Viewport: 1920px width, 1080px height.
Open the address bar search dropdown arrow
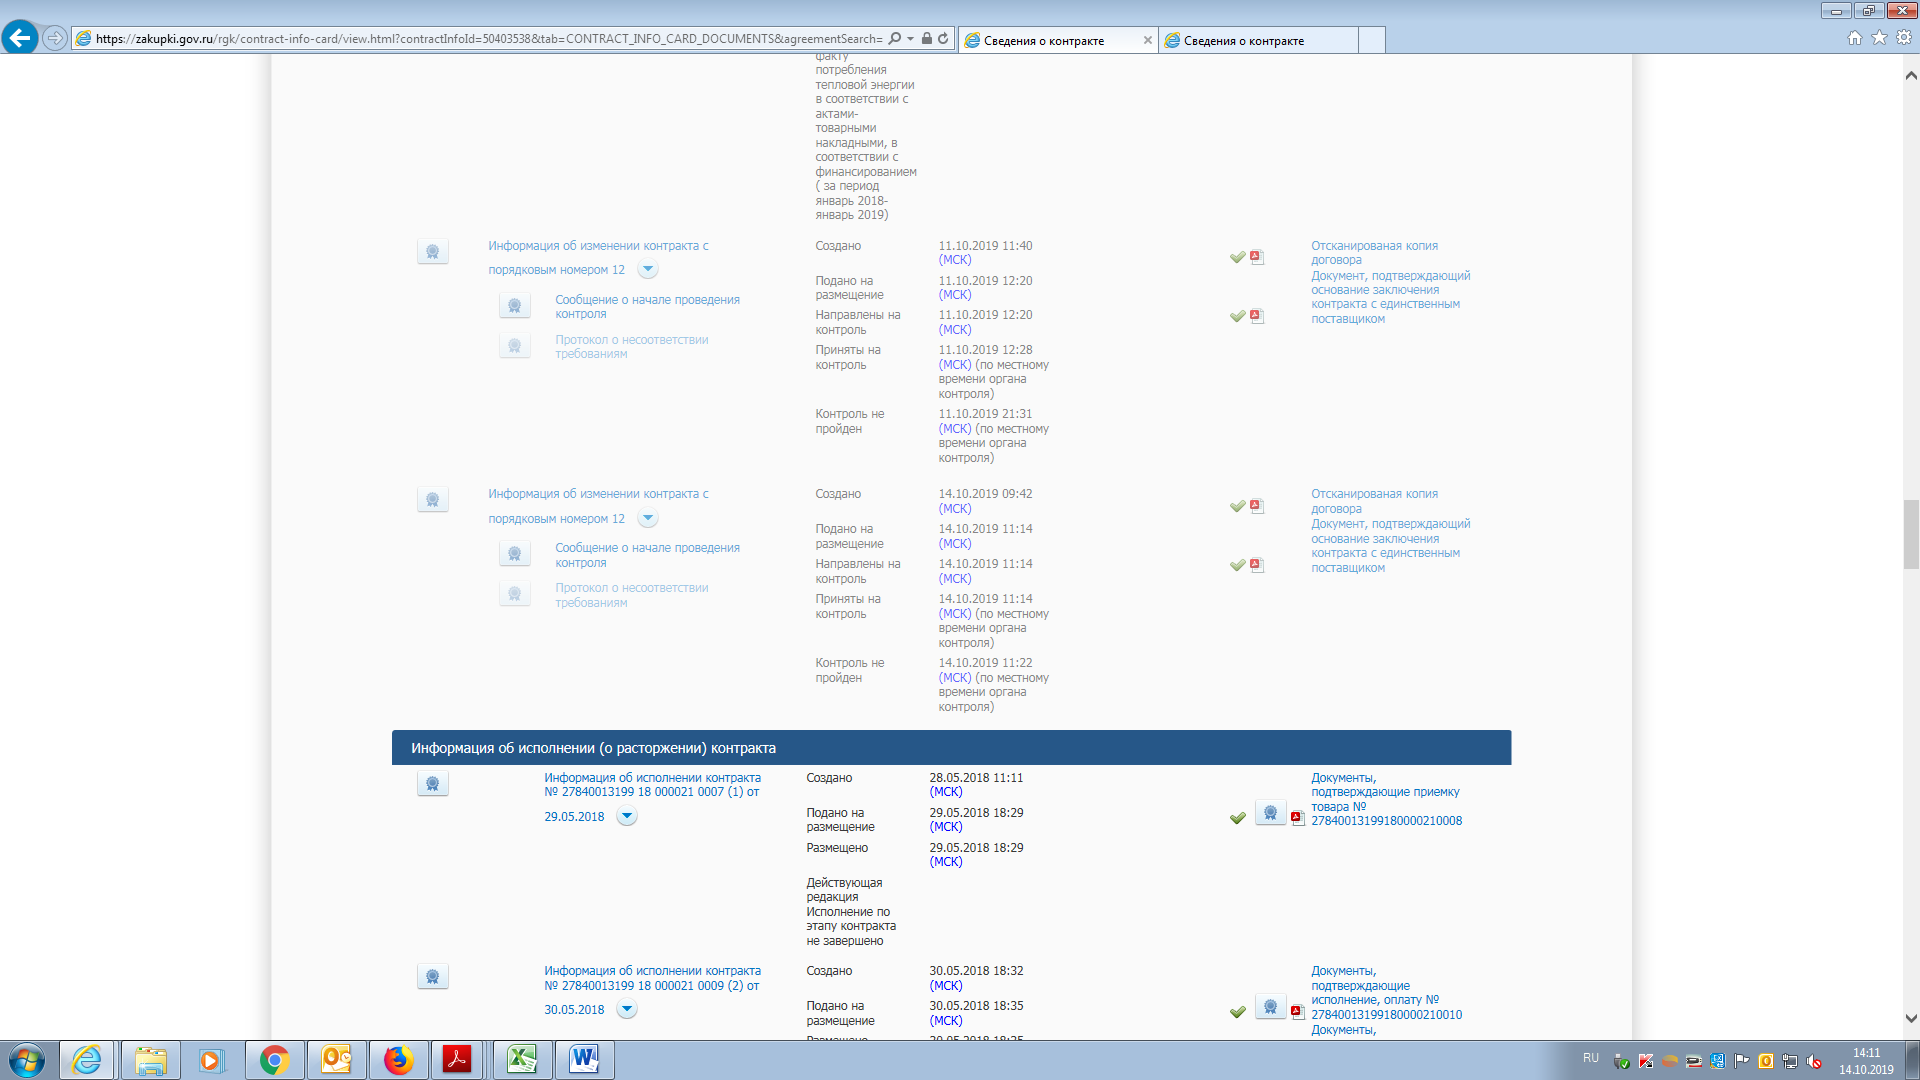(x=910, y=39)
